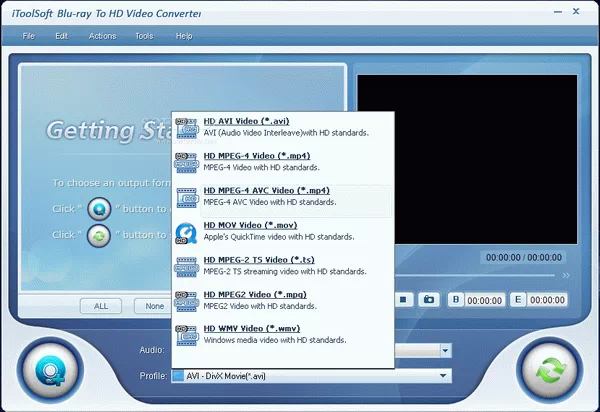Viewport: 600px width, 412px height.
Task: Click the Profile box showing AVI - DivX Movie
Action: 311,376
